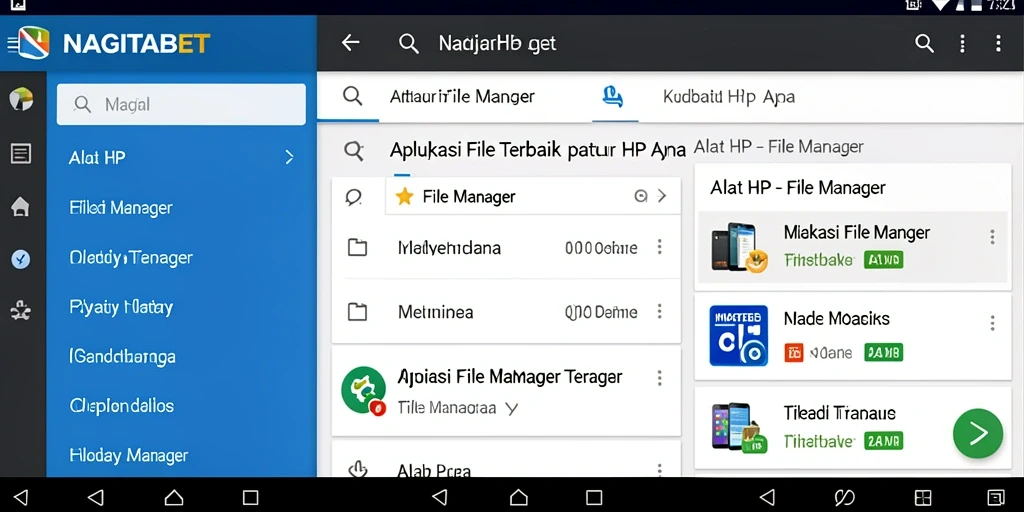Tap the leftmost Android back button
The image size is (1024, 512).
(21, 498)
